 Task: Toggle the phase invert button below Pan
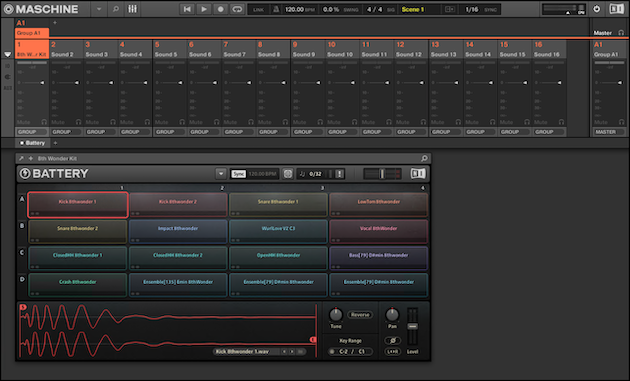(393, 340)
